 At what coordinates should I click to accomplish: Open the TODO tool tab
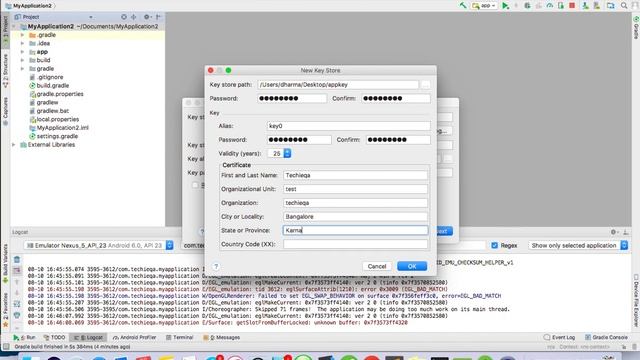pos(54,338)
